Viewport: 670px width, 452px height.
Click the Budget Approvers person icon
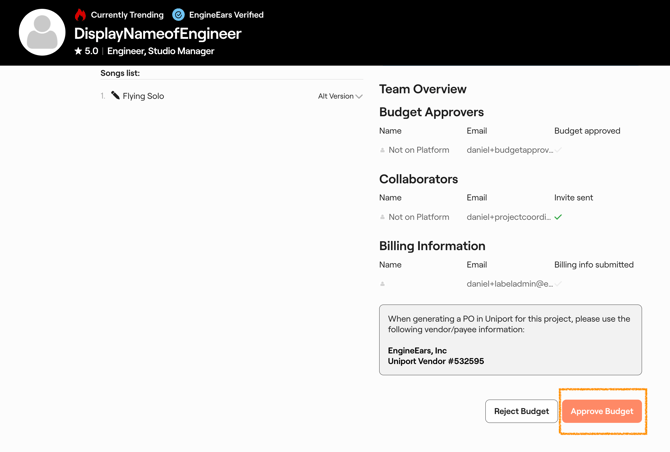click(x=382, y=151)
